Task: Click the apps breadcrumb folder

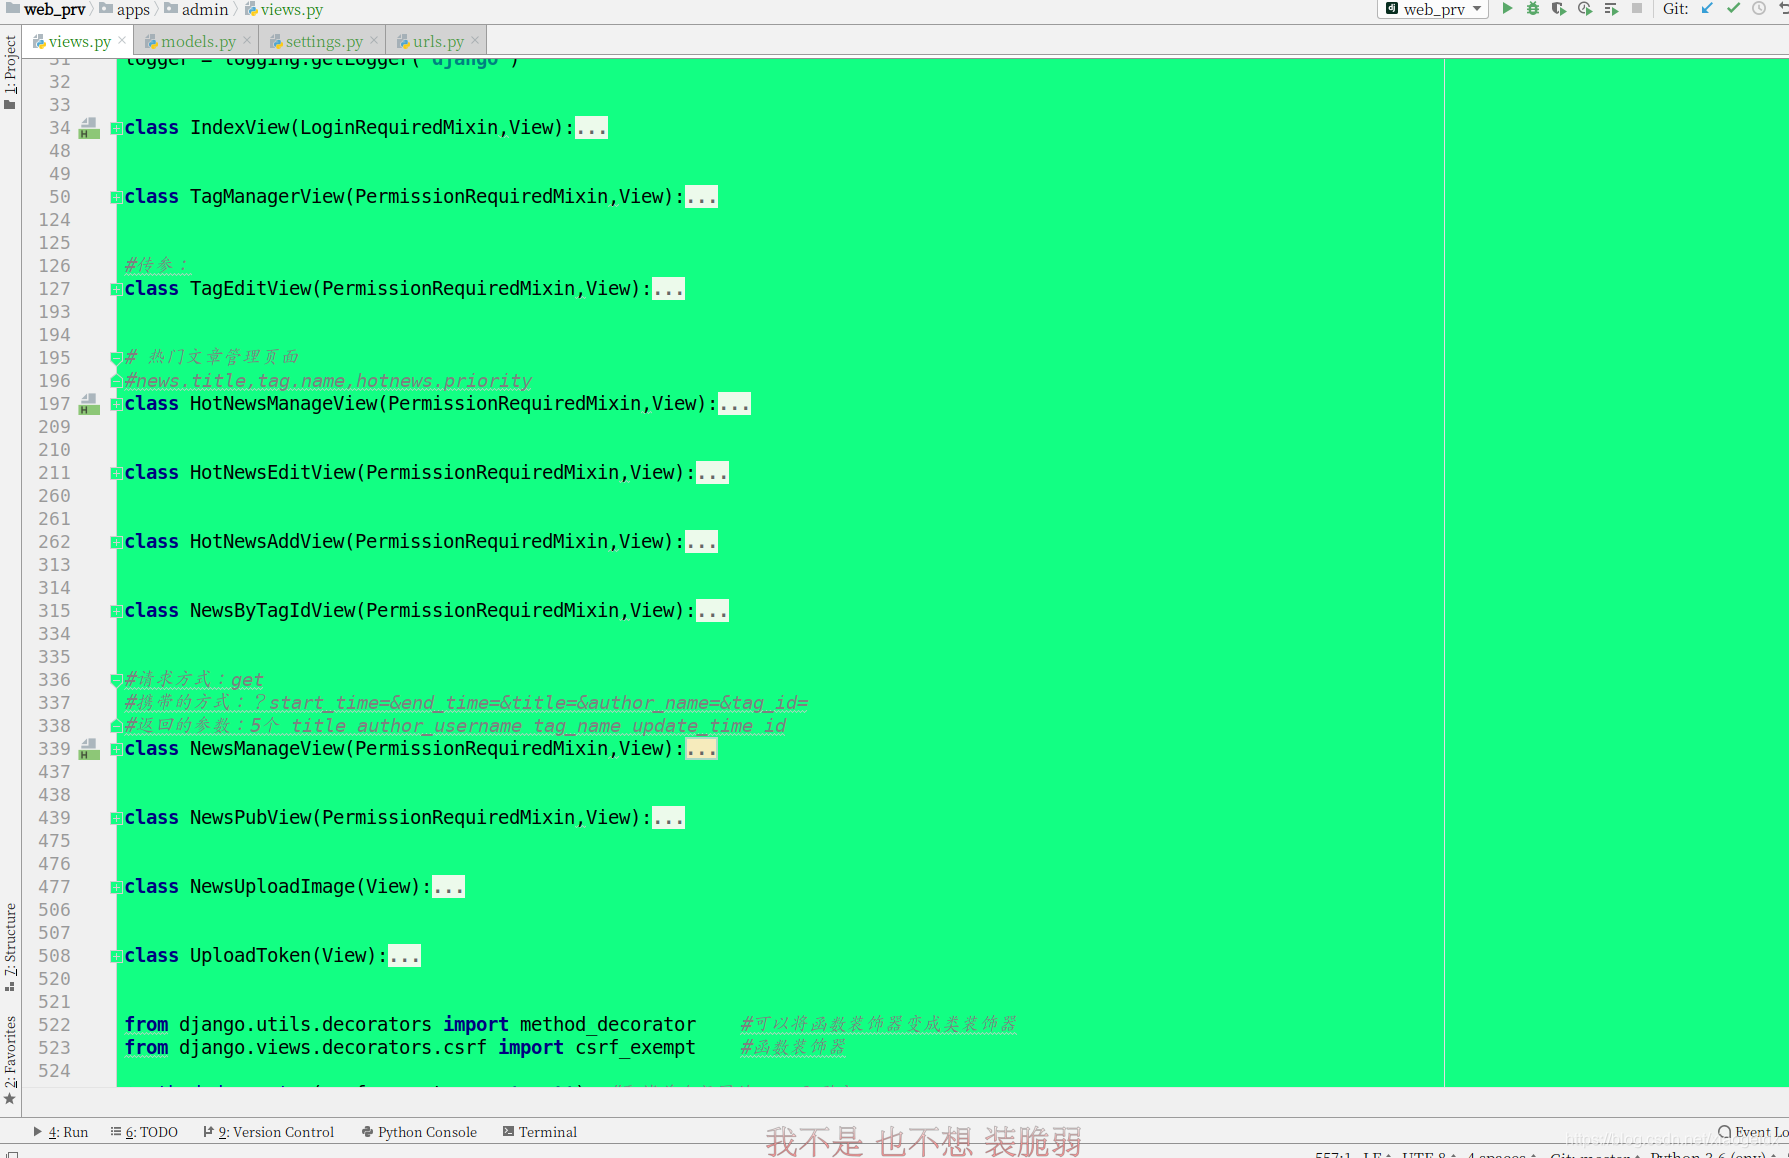Action: 125,9
